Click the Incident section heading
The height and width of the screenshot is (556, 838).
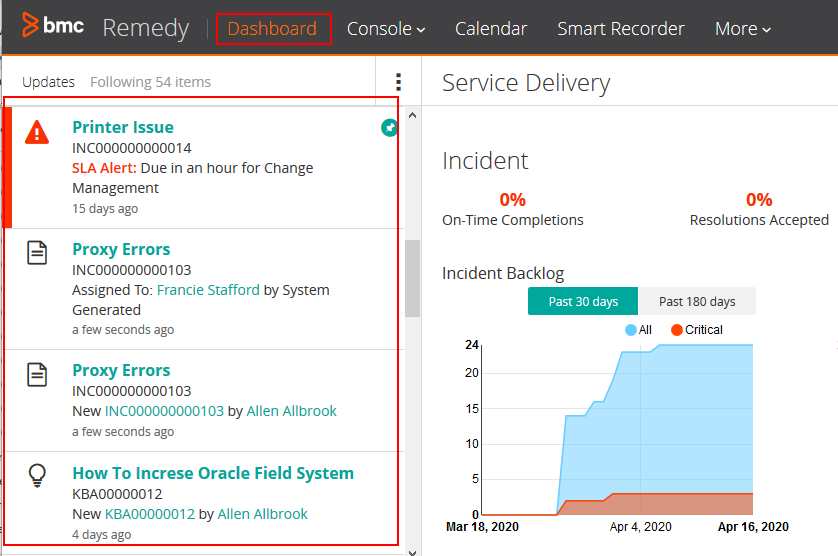tap(485, 160)
